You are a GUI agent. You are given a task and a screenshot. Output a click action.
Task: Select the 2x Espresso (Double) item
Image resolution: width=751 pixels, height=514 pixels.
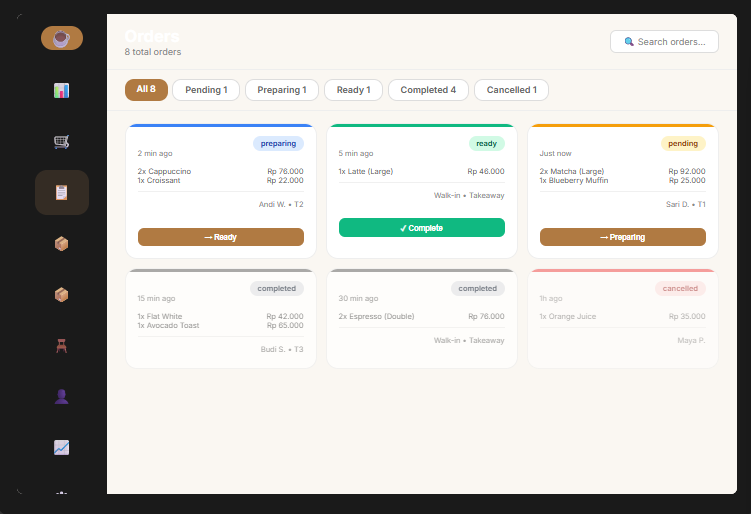(376, 317)
